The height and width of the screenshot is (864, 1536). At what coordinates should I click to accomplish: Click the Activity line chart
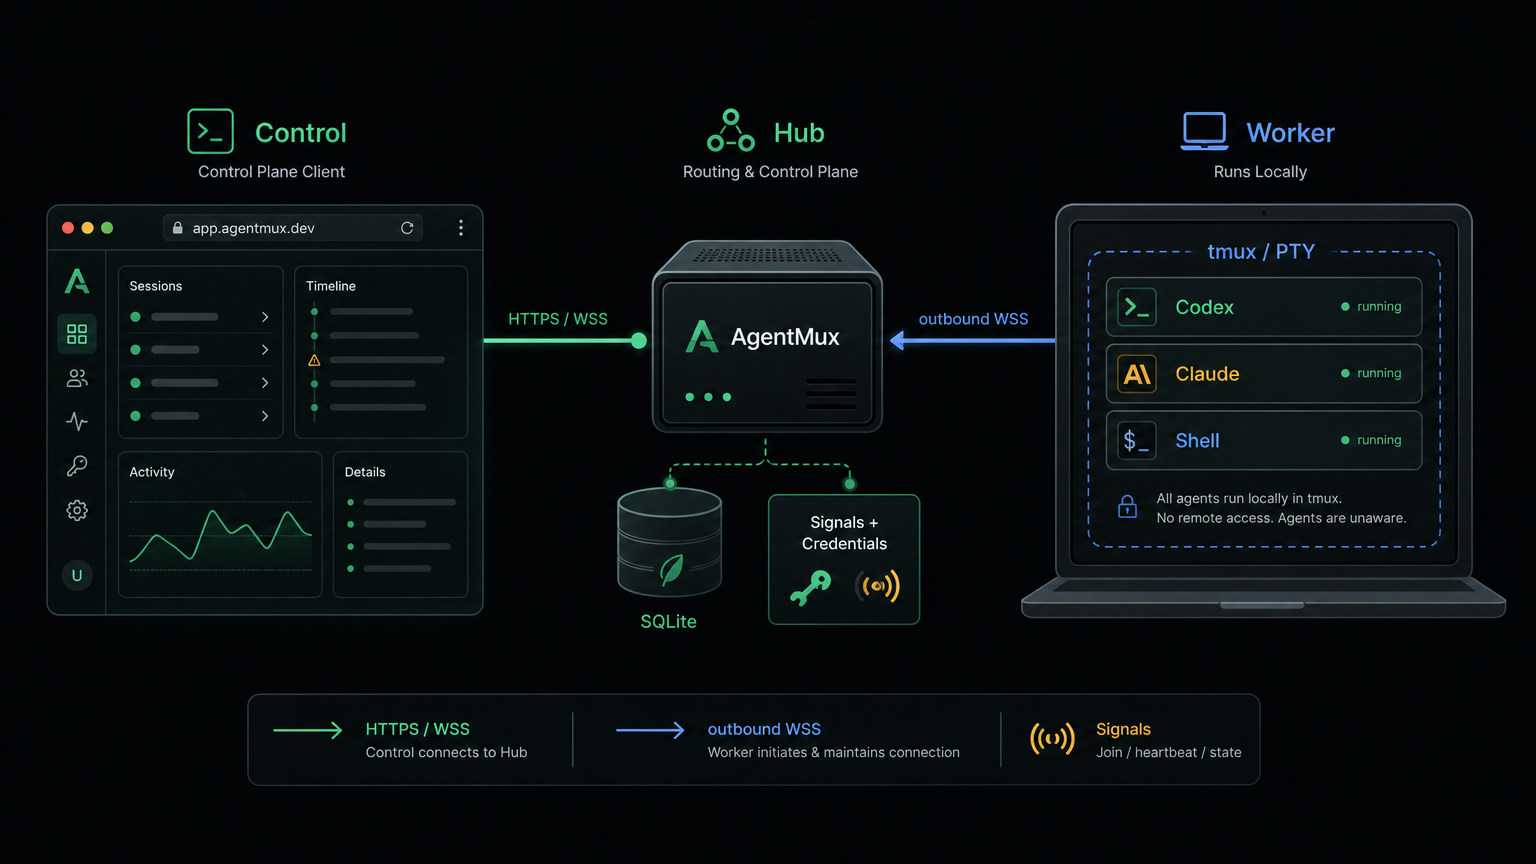pyautogui.click(x=220, y=536)
